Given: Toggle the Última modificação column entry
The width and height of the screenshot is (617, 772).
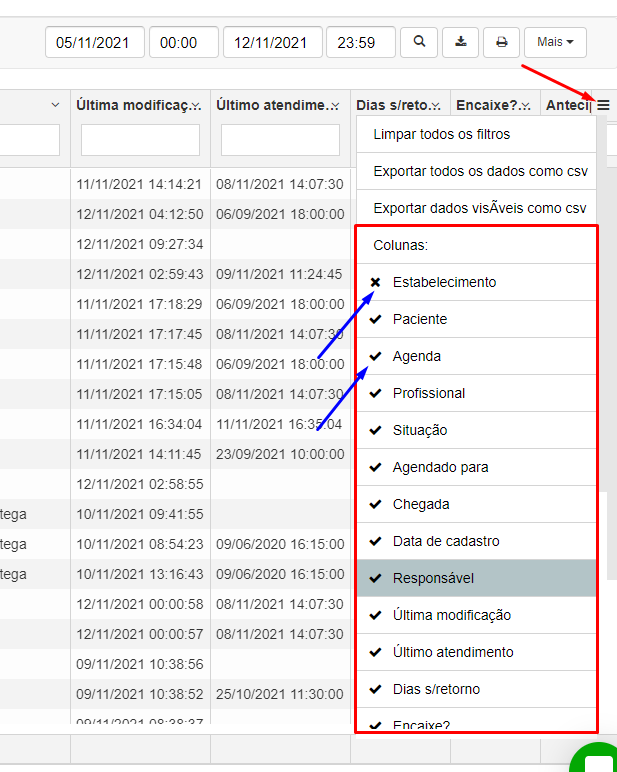Looking at the screenshot, I should pyautogui.click(x=476, y=615).
